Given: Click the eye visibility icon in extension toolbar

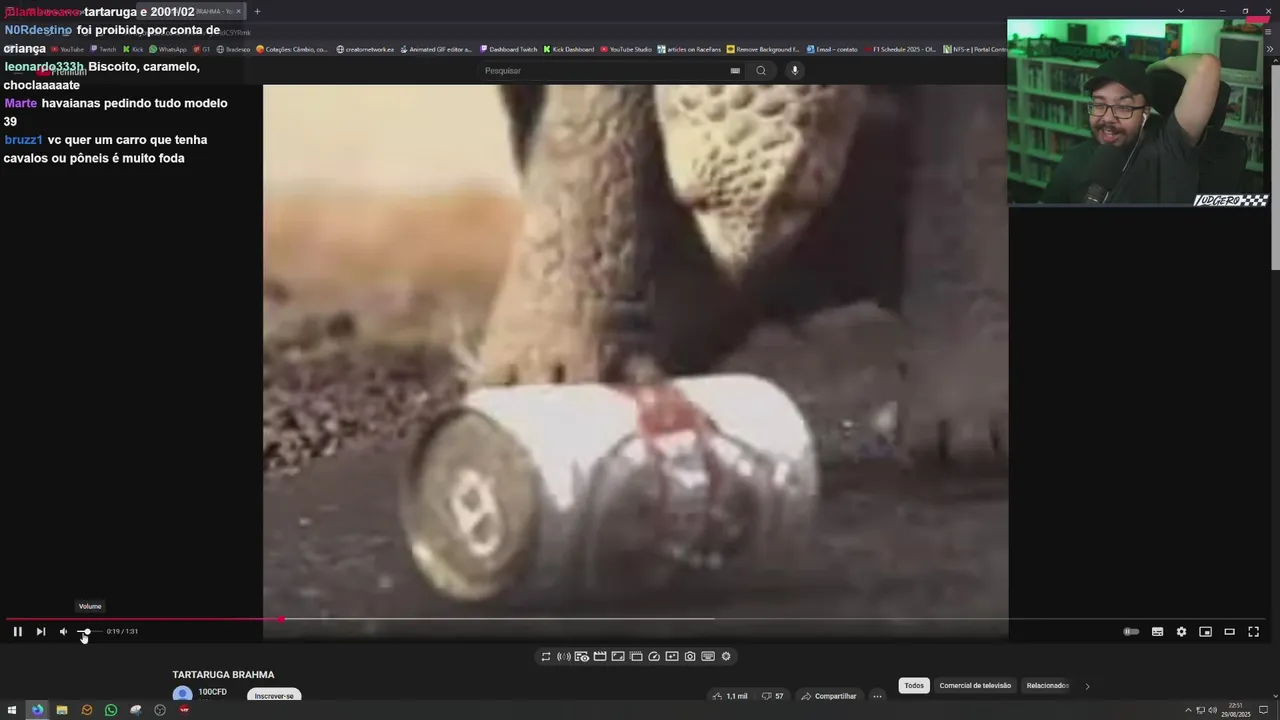Looking at the screenshot, I should point(582,656).
